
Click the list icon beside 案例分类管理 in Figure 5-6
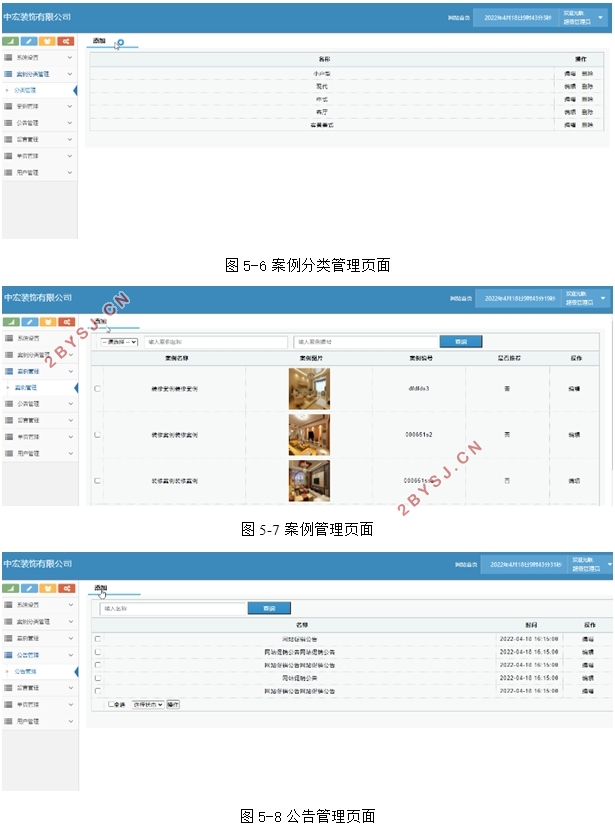(8, 74)
